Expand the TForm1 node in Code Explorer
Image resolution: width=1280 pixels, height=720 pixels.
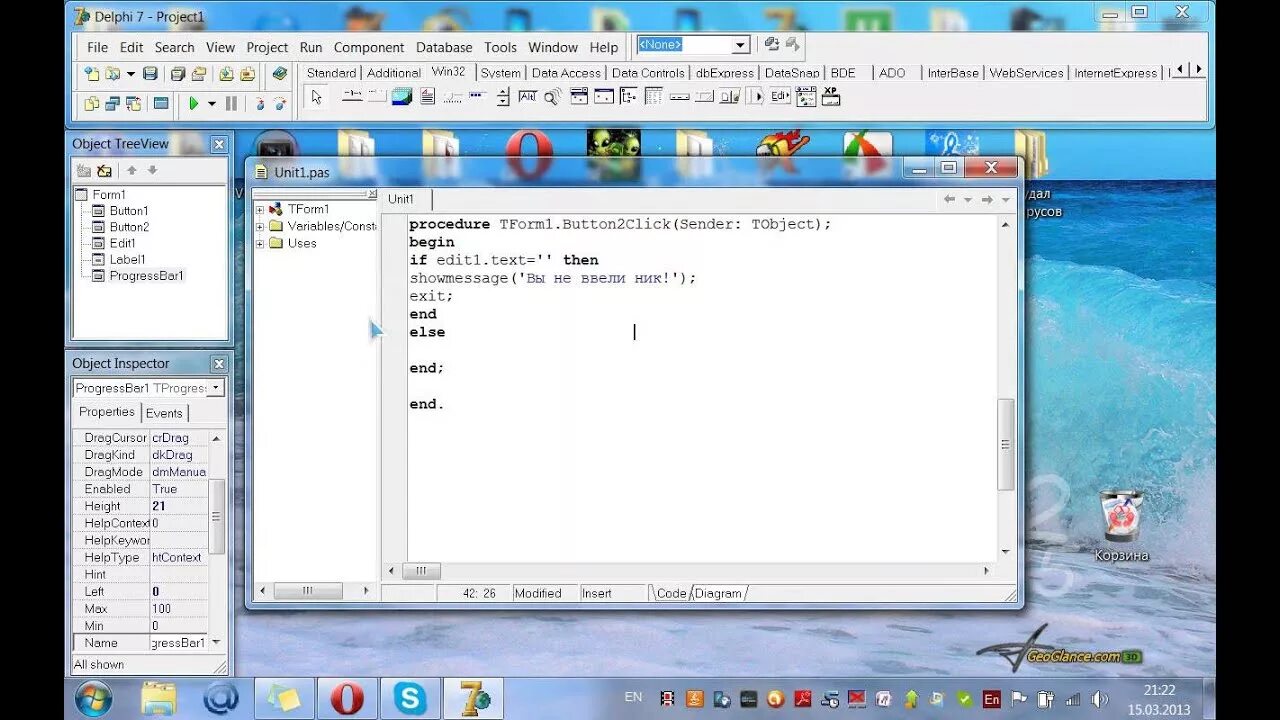click(260, 209)
